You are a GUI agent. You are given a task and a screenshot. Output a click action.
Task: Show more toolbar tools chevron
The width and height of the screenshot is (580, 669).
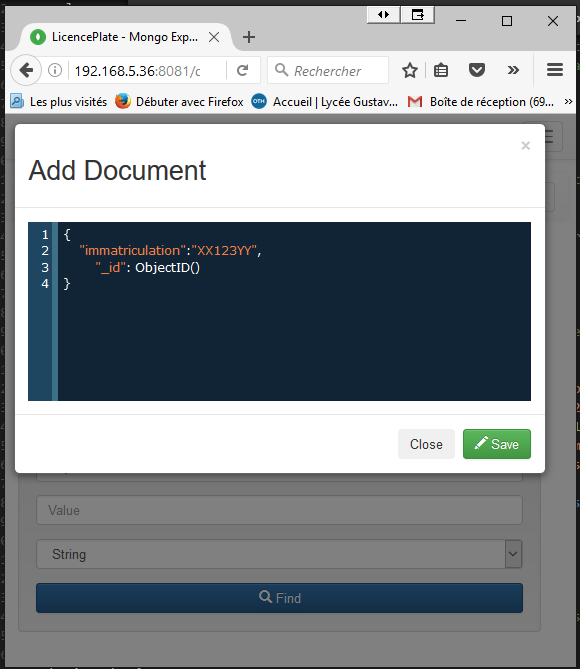[x=513, y=70]
